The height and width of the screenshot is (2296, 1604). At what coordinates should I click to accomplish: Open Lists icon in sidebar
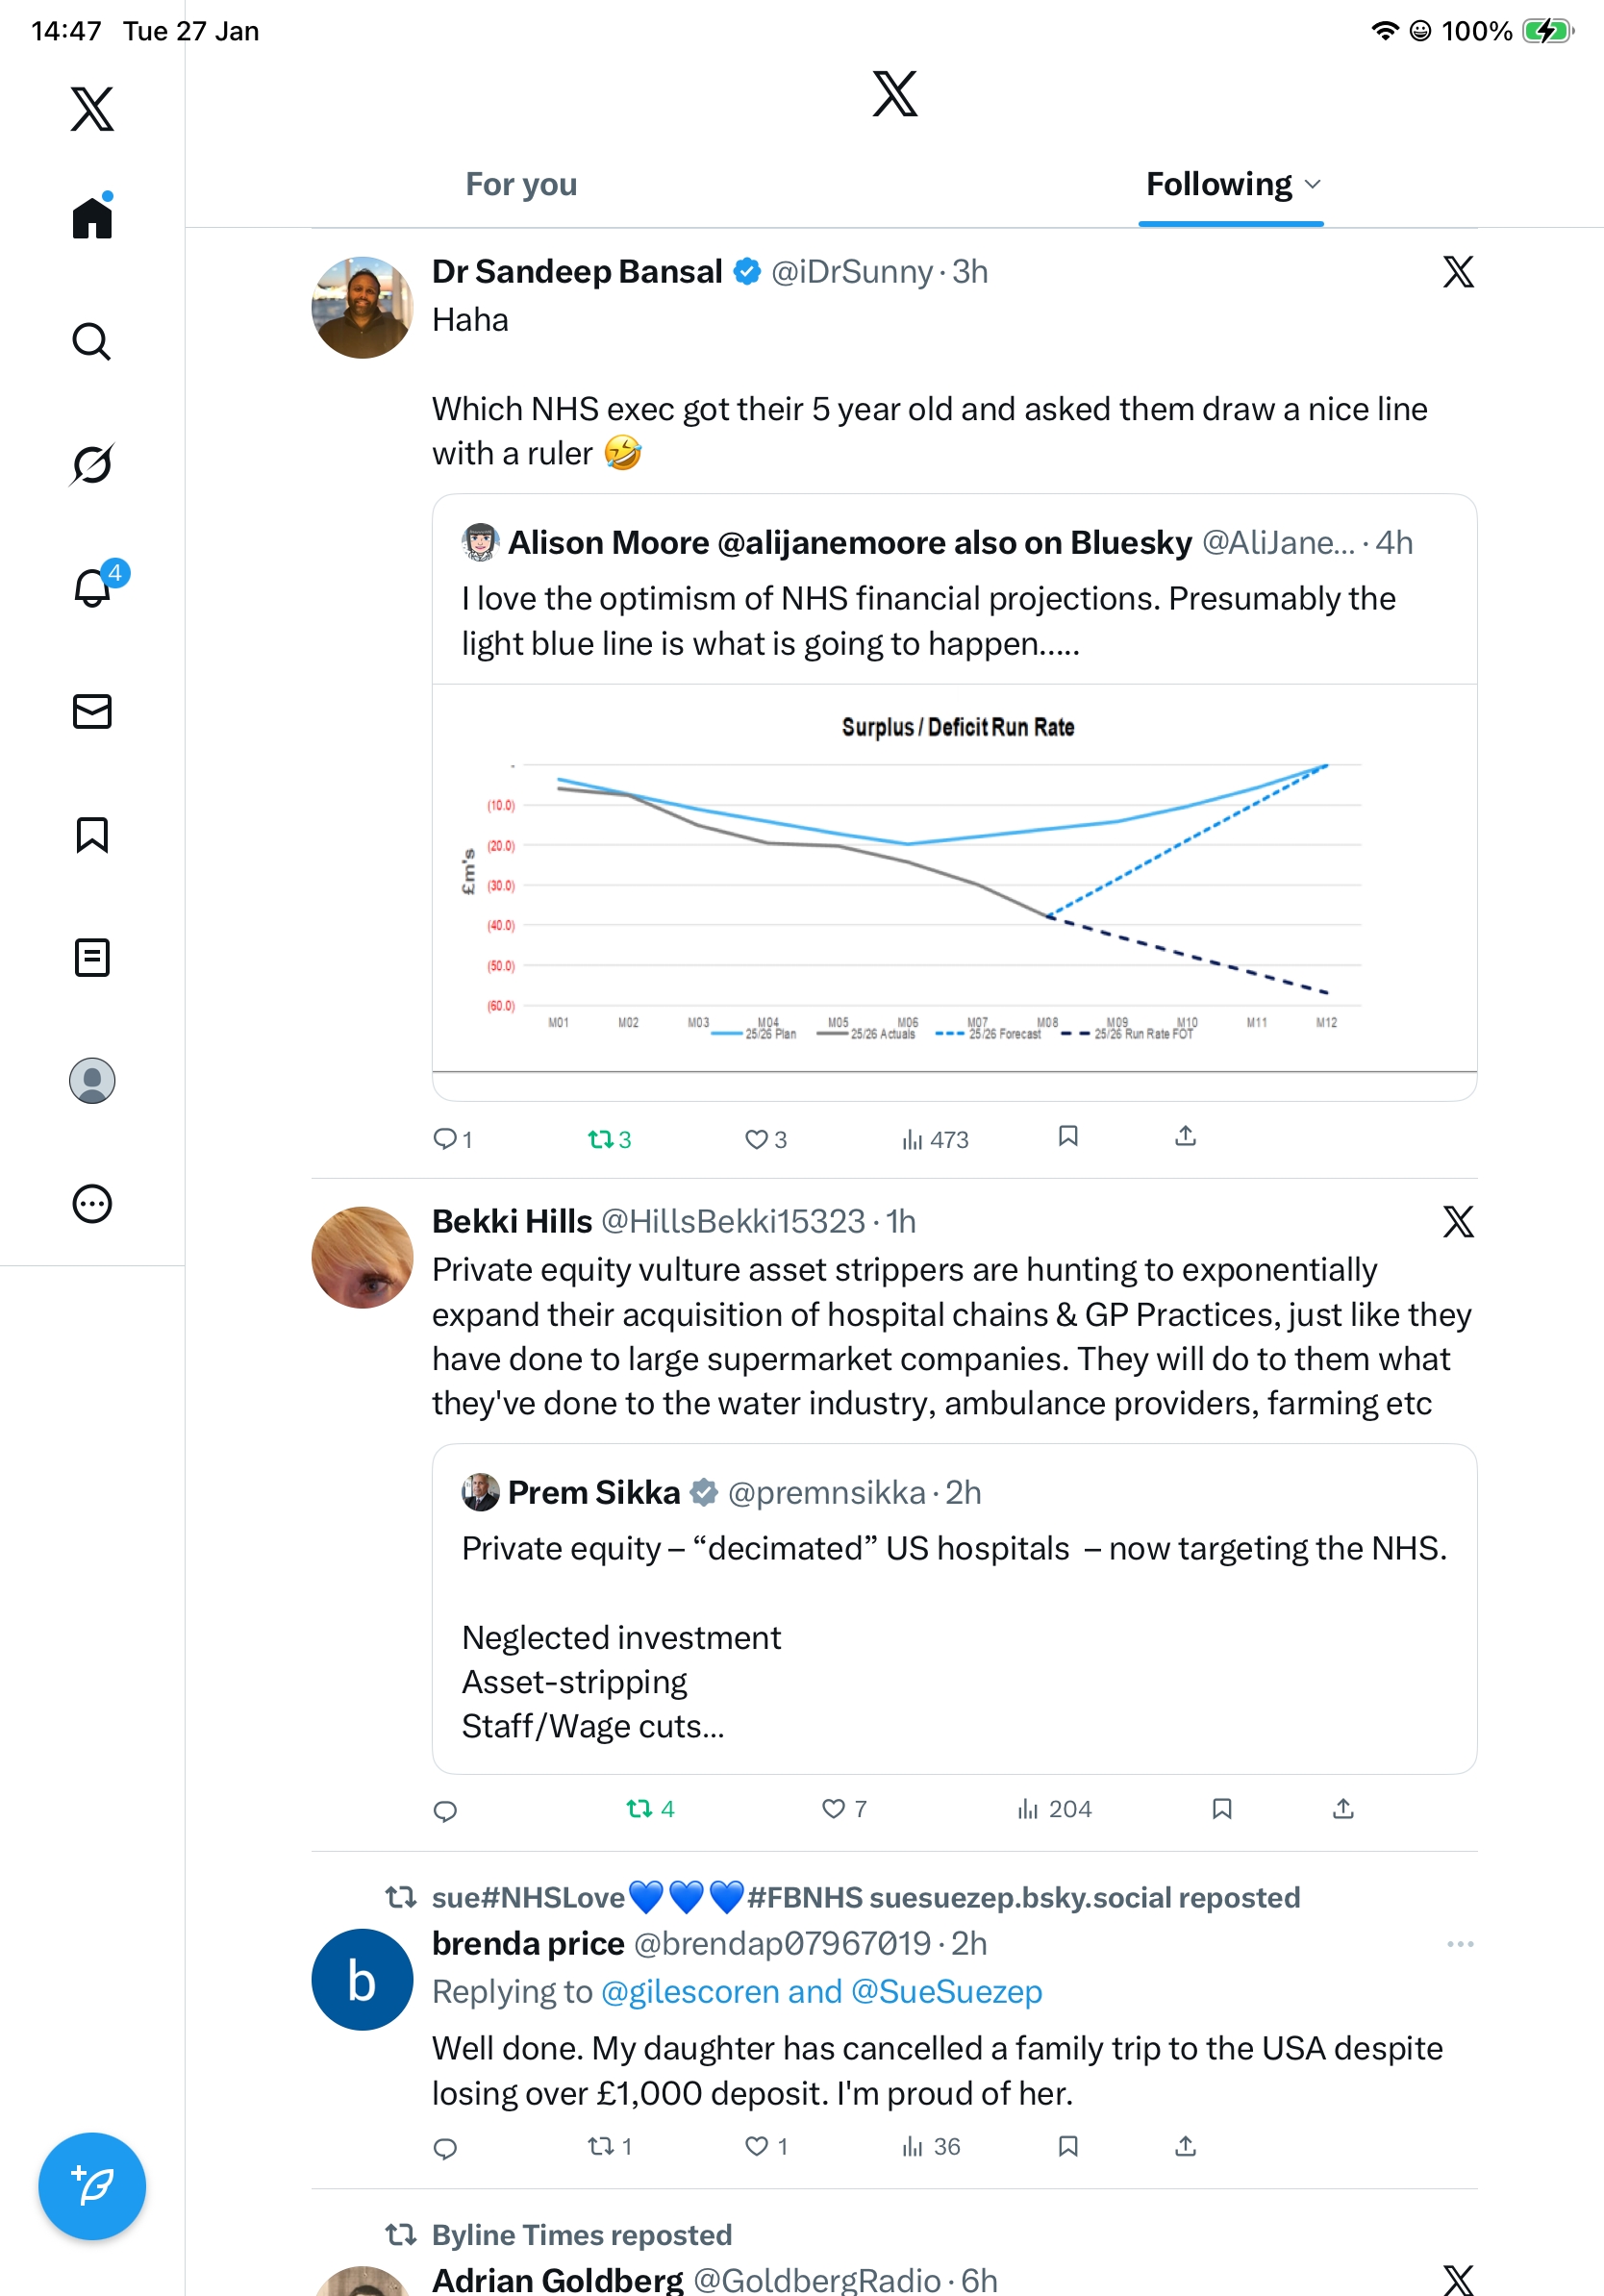click(x=92, y=957)
